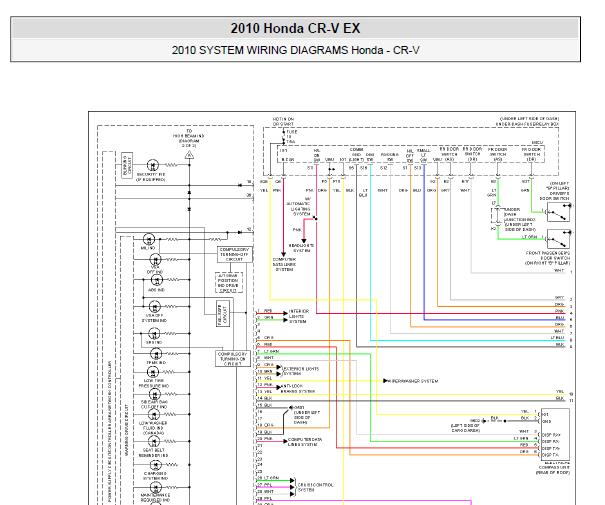Click the 'PASSING SW' terminal label

coord(390,157)
